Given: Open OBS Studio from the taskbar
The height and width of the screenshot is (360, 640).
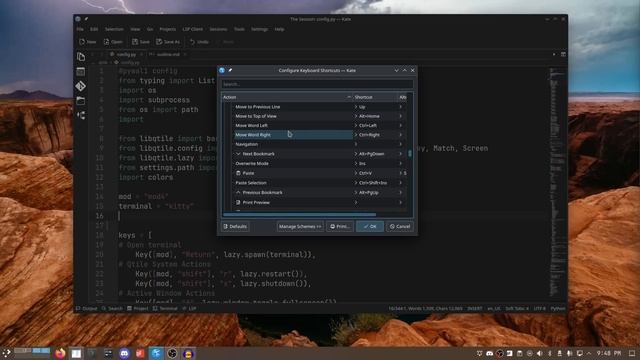Looking at the screenshot, I should [x=172, y=353].
